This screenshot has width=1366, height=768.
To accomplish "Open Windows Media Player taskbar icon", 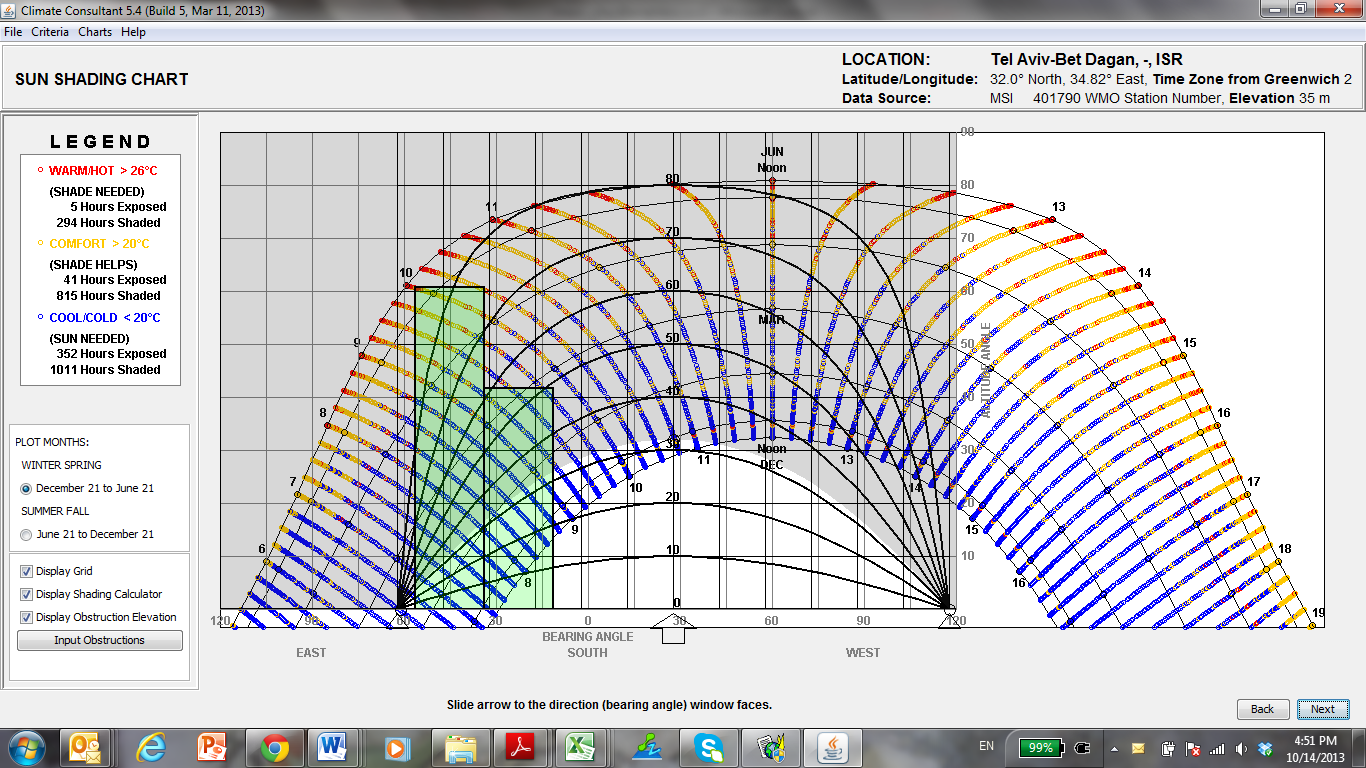I will click(x=396, y=747).
